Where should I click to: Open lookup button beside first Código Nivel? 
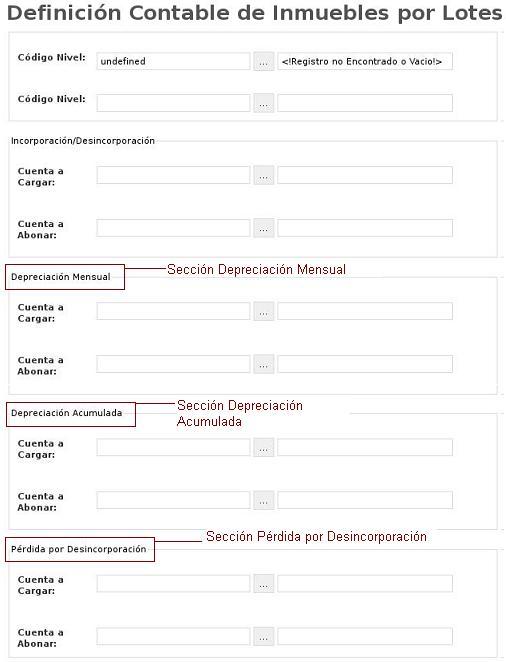[x=264, y=62]
